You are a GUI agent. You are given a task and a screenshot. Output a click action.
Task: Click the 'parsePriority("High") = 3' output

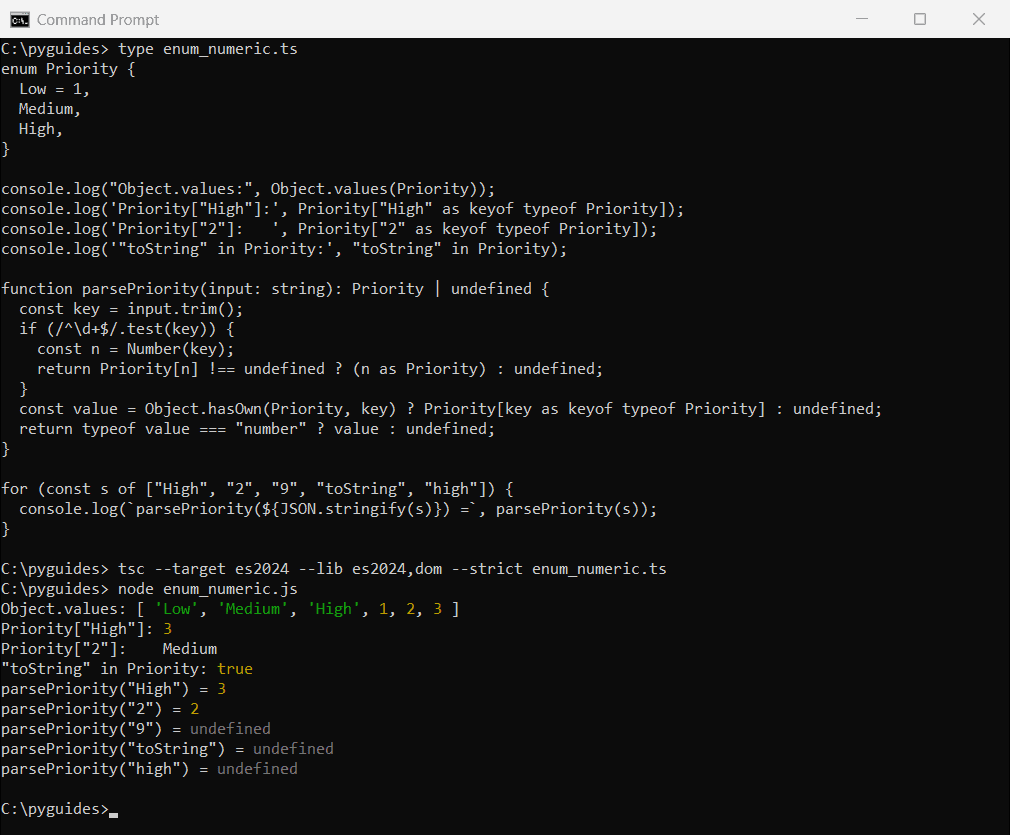(113, 689)
